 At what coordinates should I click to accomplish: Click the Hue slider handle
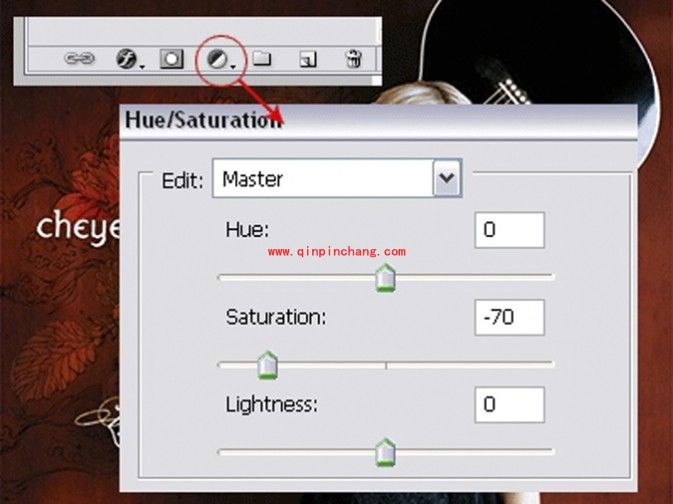click(x=385, y=279)
